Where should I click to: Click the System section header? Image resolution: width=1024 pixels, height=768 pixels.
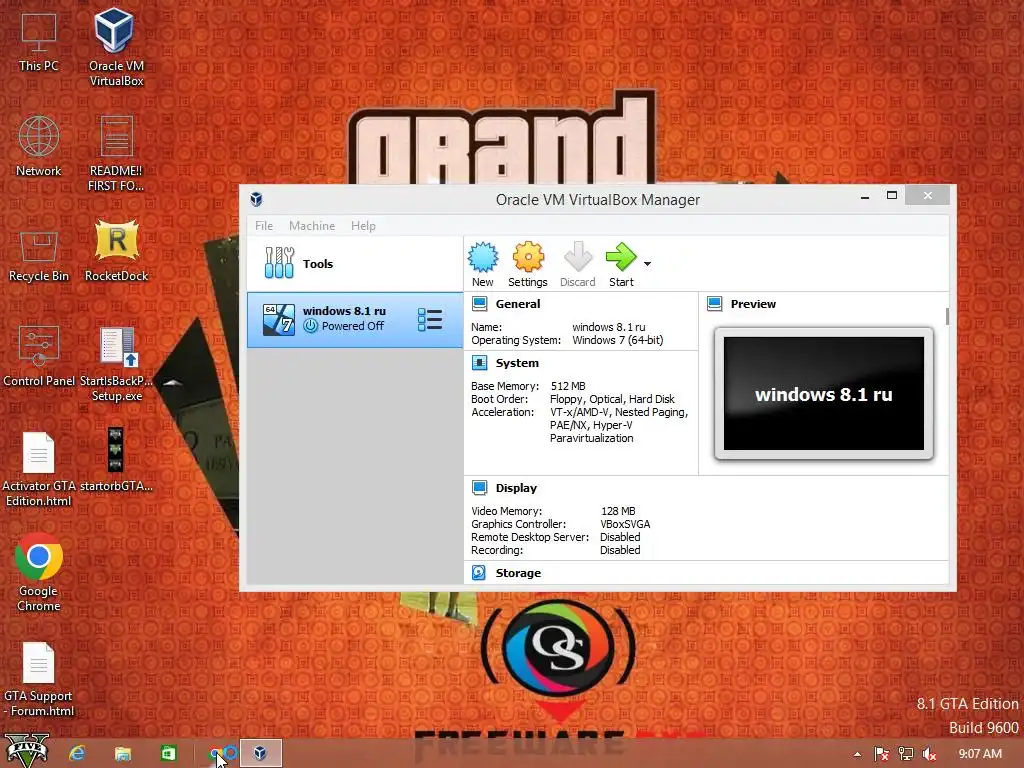click(x=517, y=363)
